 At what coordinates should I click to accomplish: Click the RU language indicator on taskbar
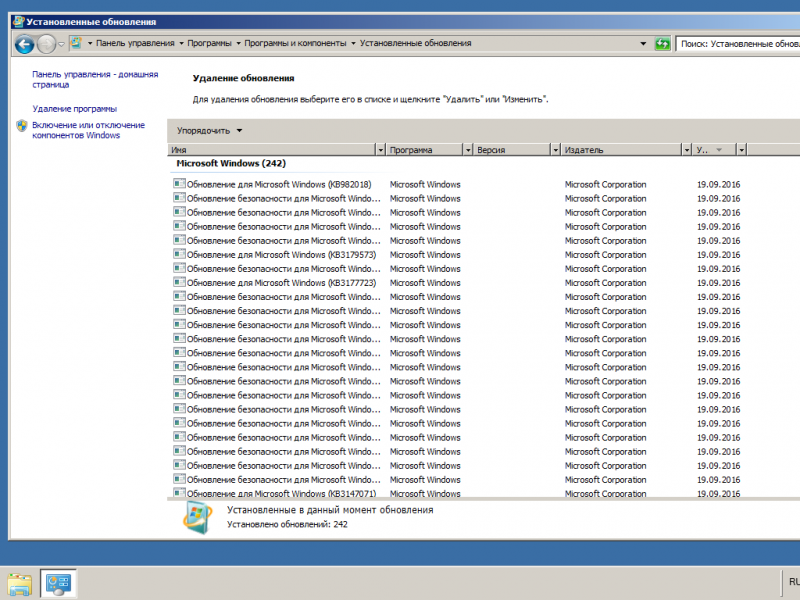[794, 582]
